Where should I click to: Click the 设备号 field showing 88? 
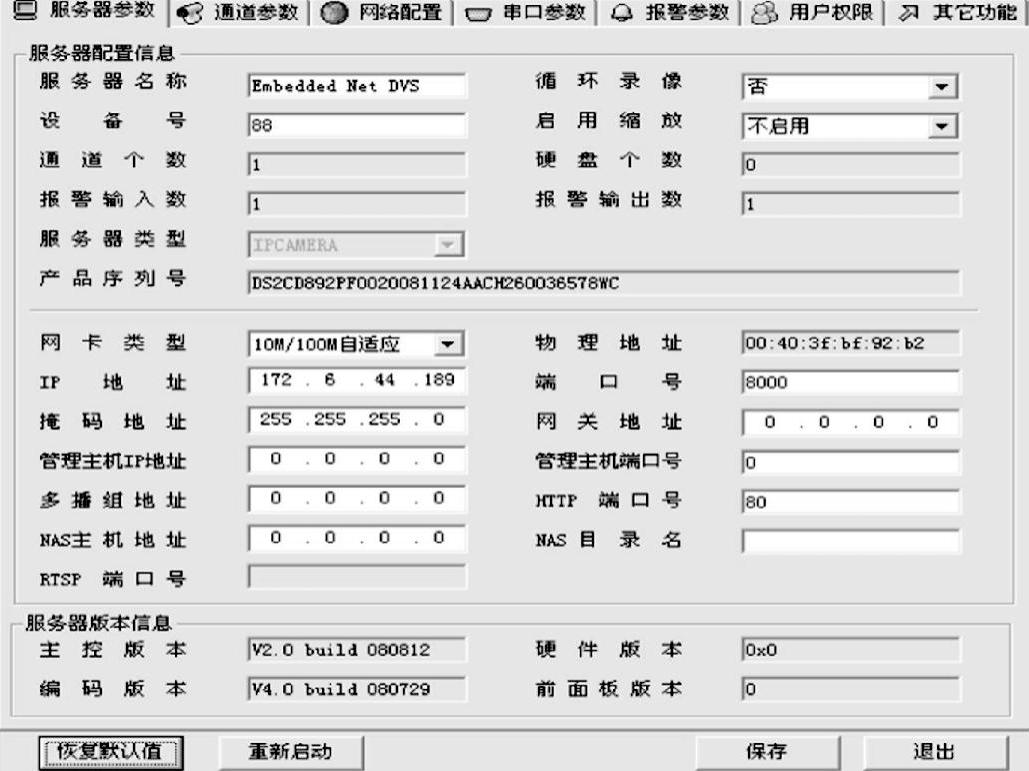357,125
